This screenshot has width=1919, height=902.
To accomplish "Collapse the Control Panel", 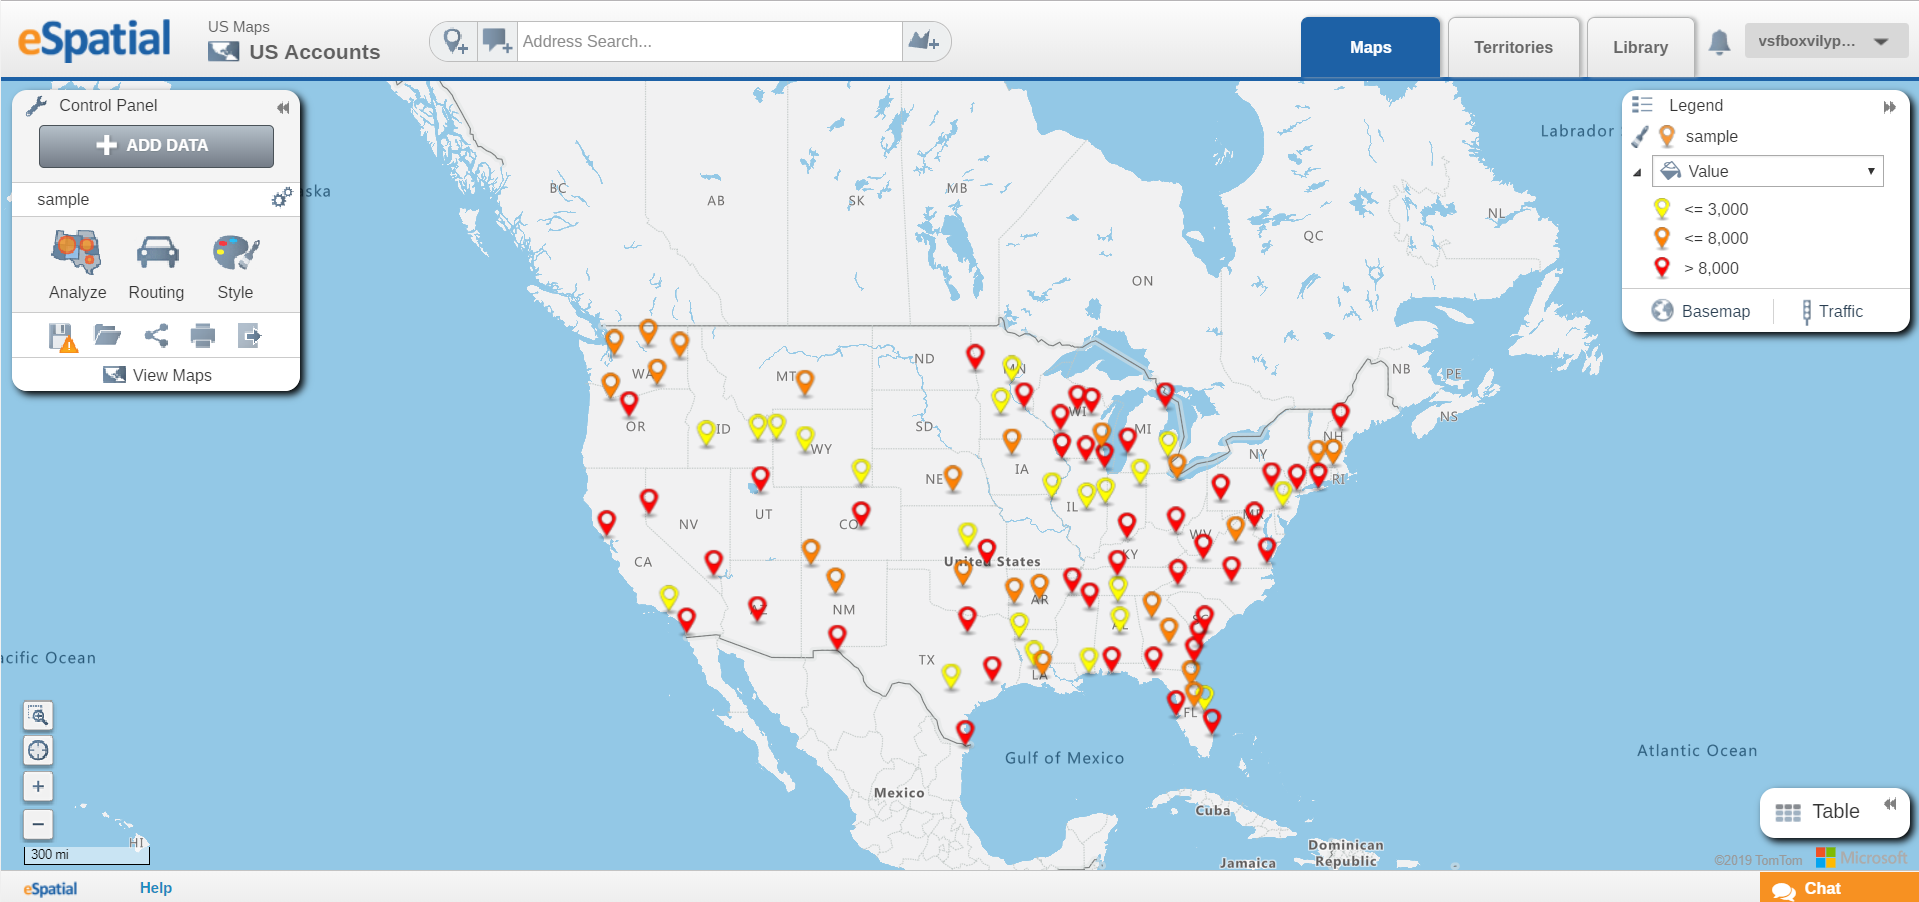I will point(283,107).
